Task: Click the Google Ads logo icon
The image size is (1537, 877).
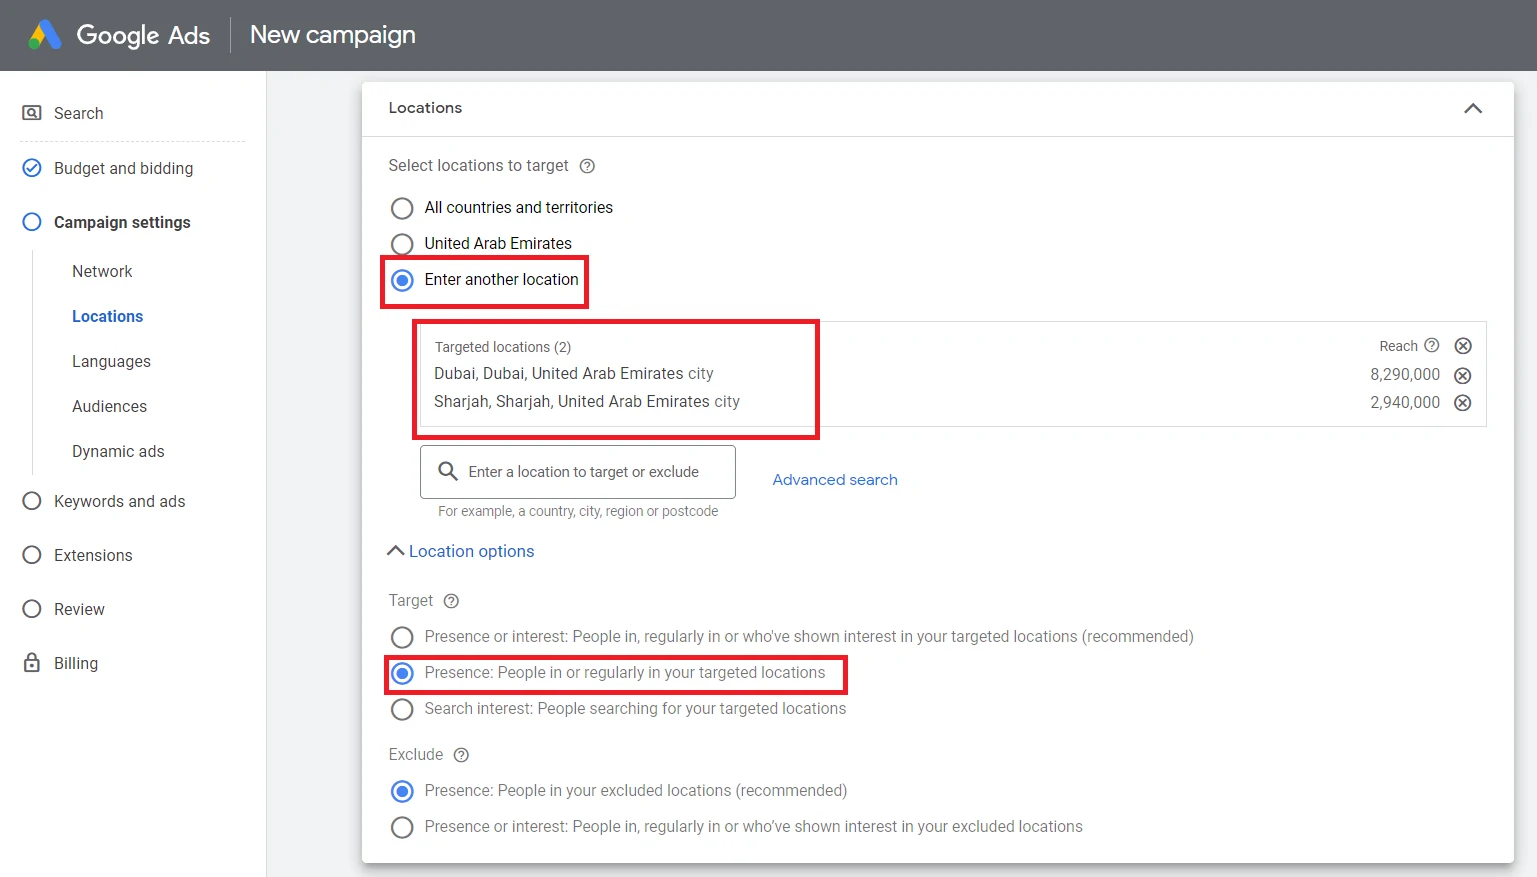Action: [45, 35]
